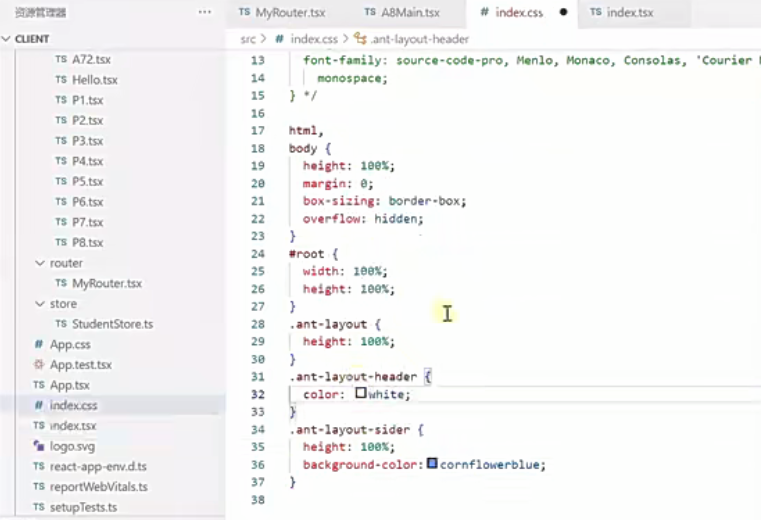This screenshot has height=520, width=761.
Task: Click the '.ant-layout-header {' selector text
Action: [x=360, y=377]
